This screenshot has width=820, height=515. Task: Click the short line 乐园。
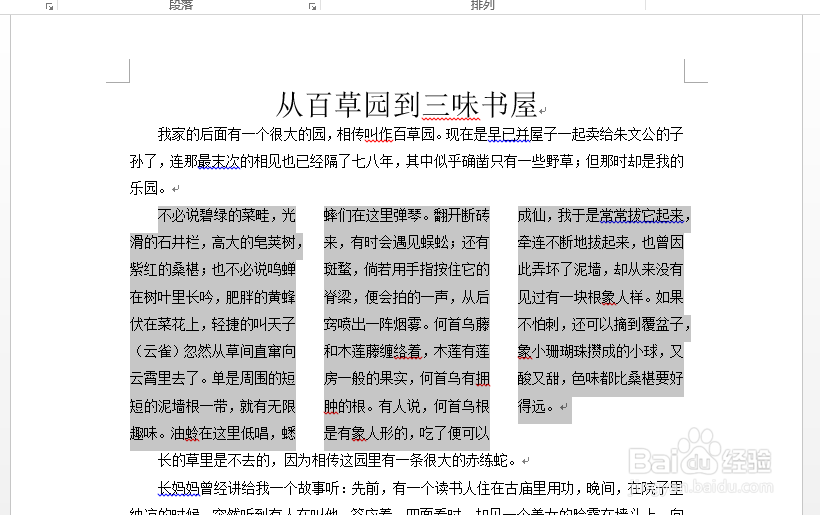coord(149,188)
